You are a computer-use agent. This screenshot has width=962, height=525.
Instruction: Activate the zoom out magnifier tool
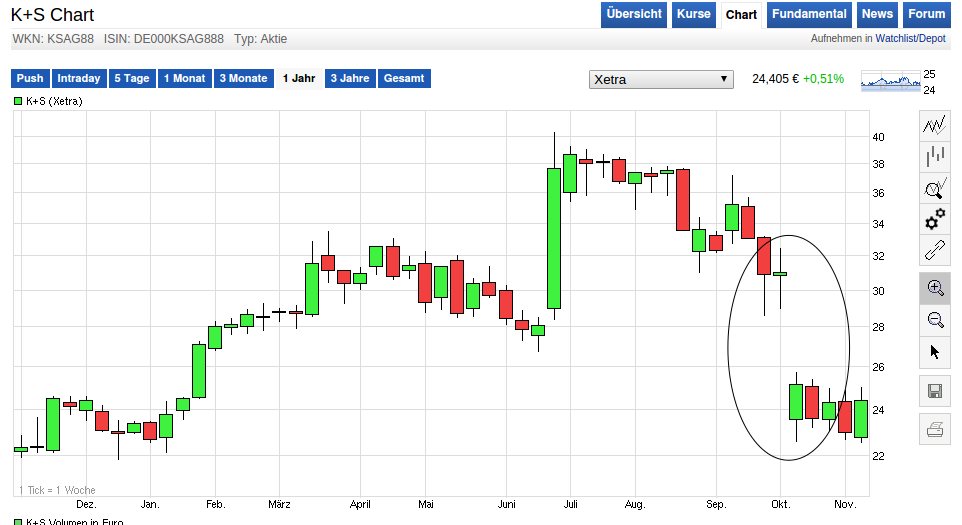[x=934, y=320]
